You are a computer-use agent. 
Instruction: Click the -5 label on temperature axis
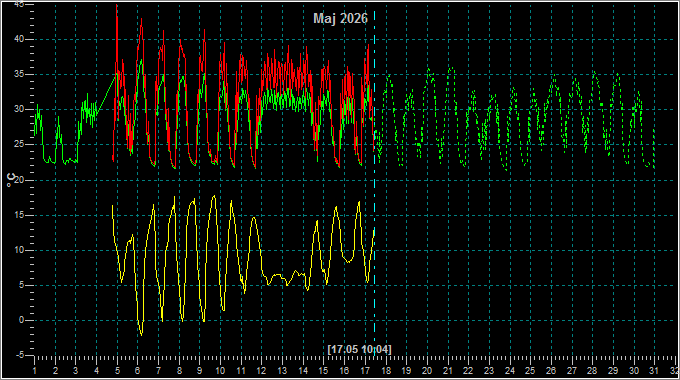click(20, 356)
